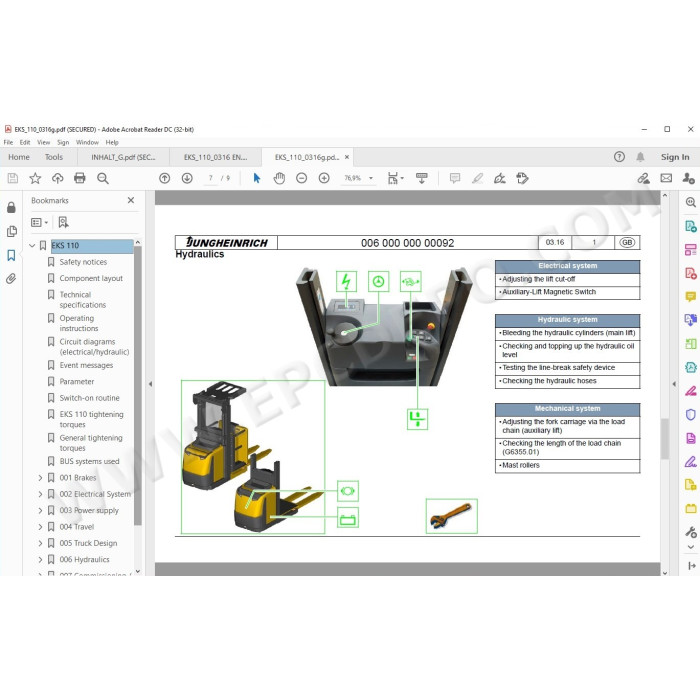Image resolution: width=700 pixels, height=700 pixels.
Task: Click the share with others icon
Action: [x=688, y=179]
